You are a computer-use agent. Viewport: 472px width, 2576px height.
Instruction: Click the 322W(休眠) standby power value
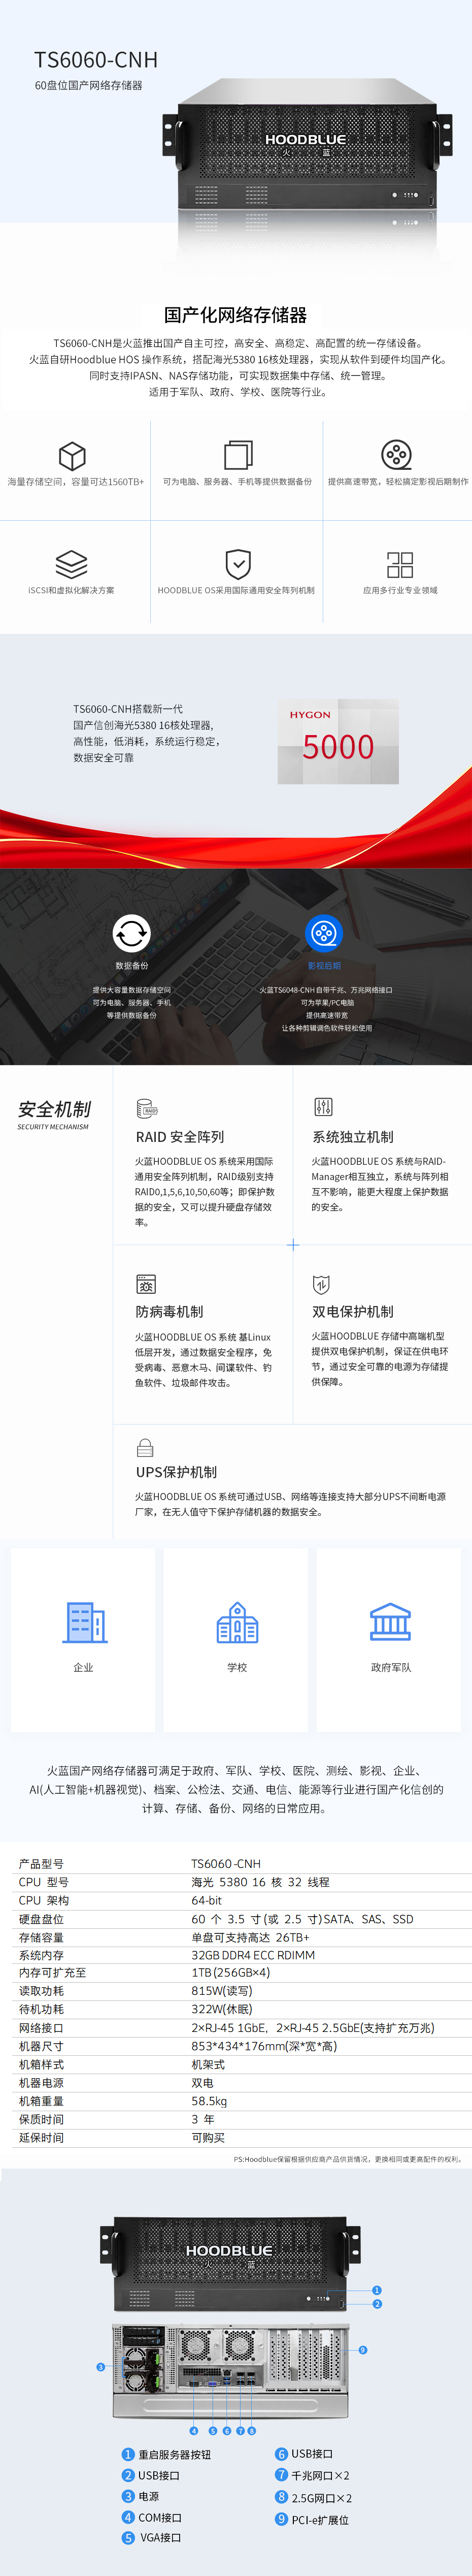222,2009
